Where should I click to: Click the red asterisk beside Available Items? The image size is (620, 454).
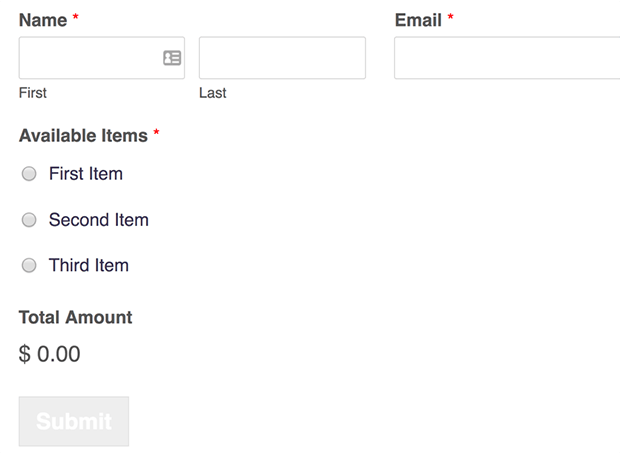(x=156, y=132)
